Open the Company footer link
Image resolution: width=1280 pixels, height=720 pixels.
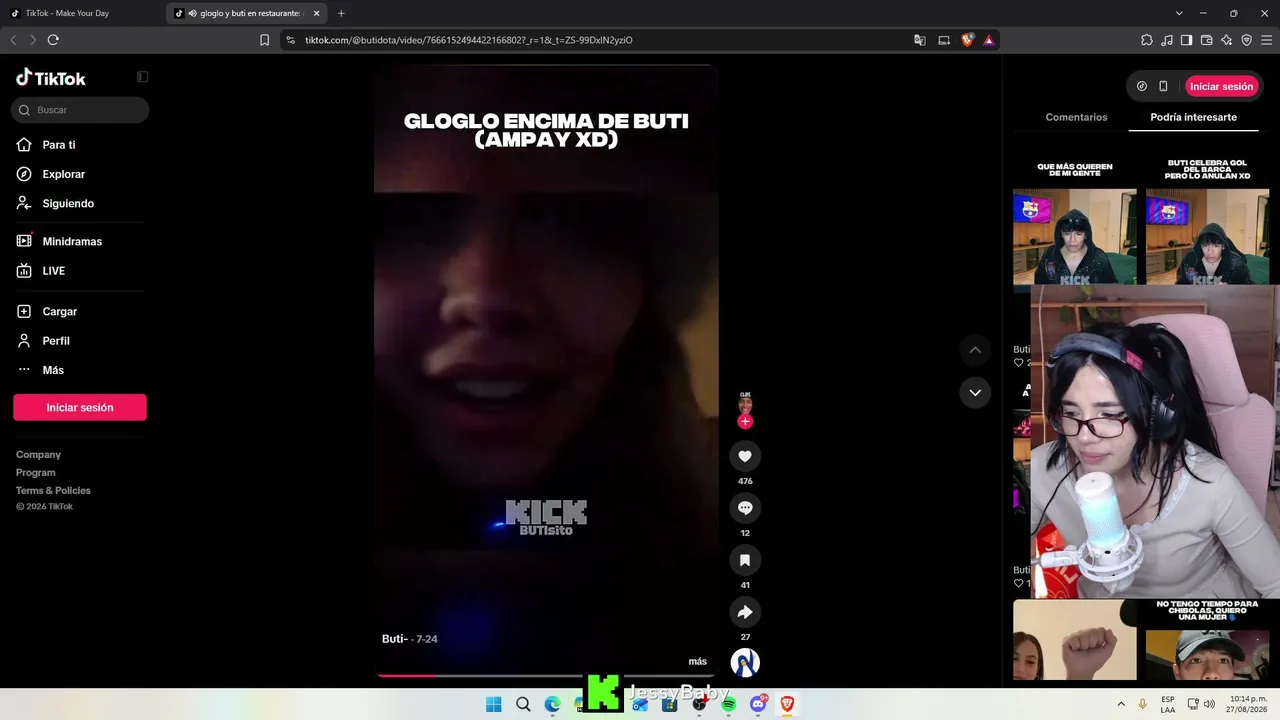pos(38,455)
